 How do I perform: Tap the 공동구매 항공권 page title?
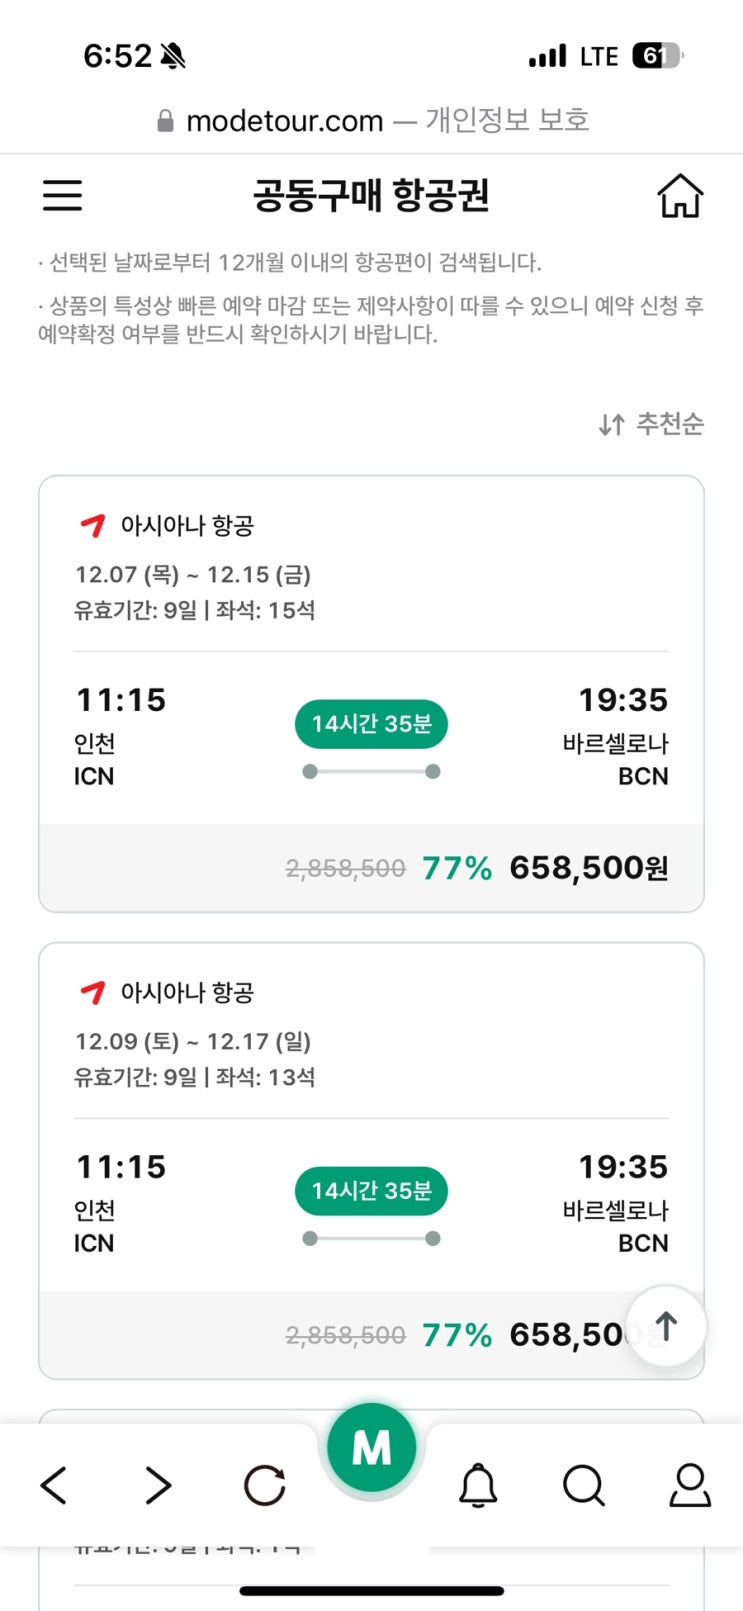371,195
